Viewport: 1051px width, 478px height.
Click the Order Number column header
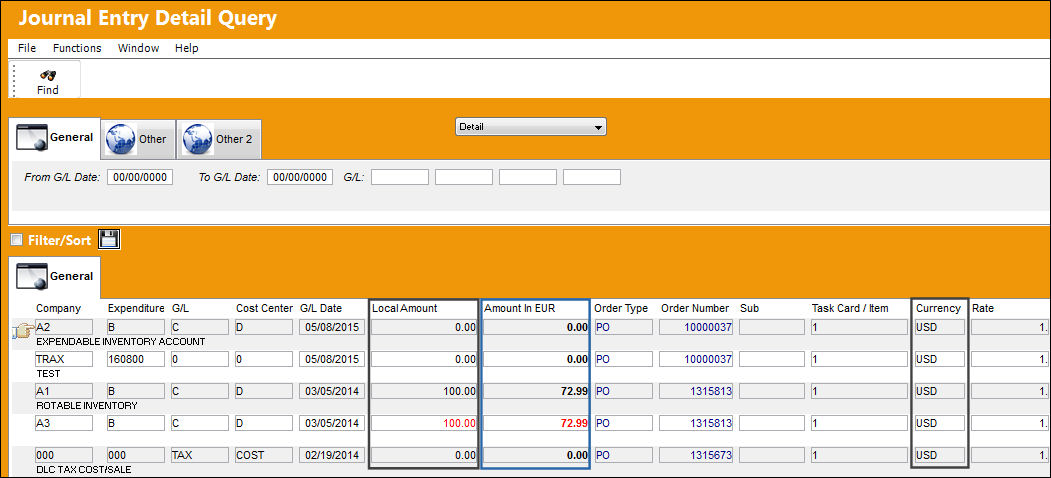point(695,308)
